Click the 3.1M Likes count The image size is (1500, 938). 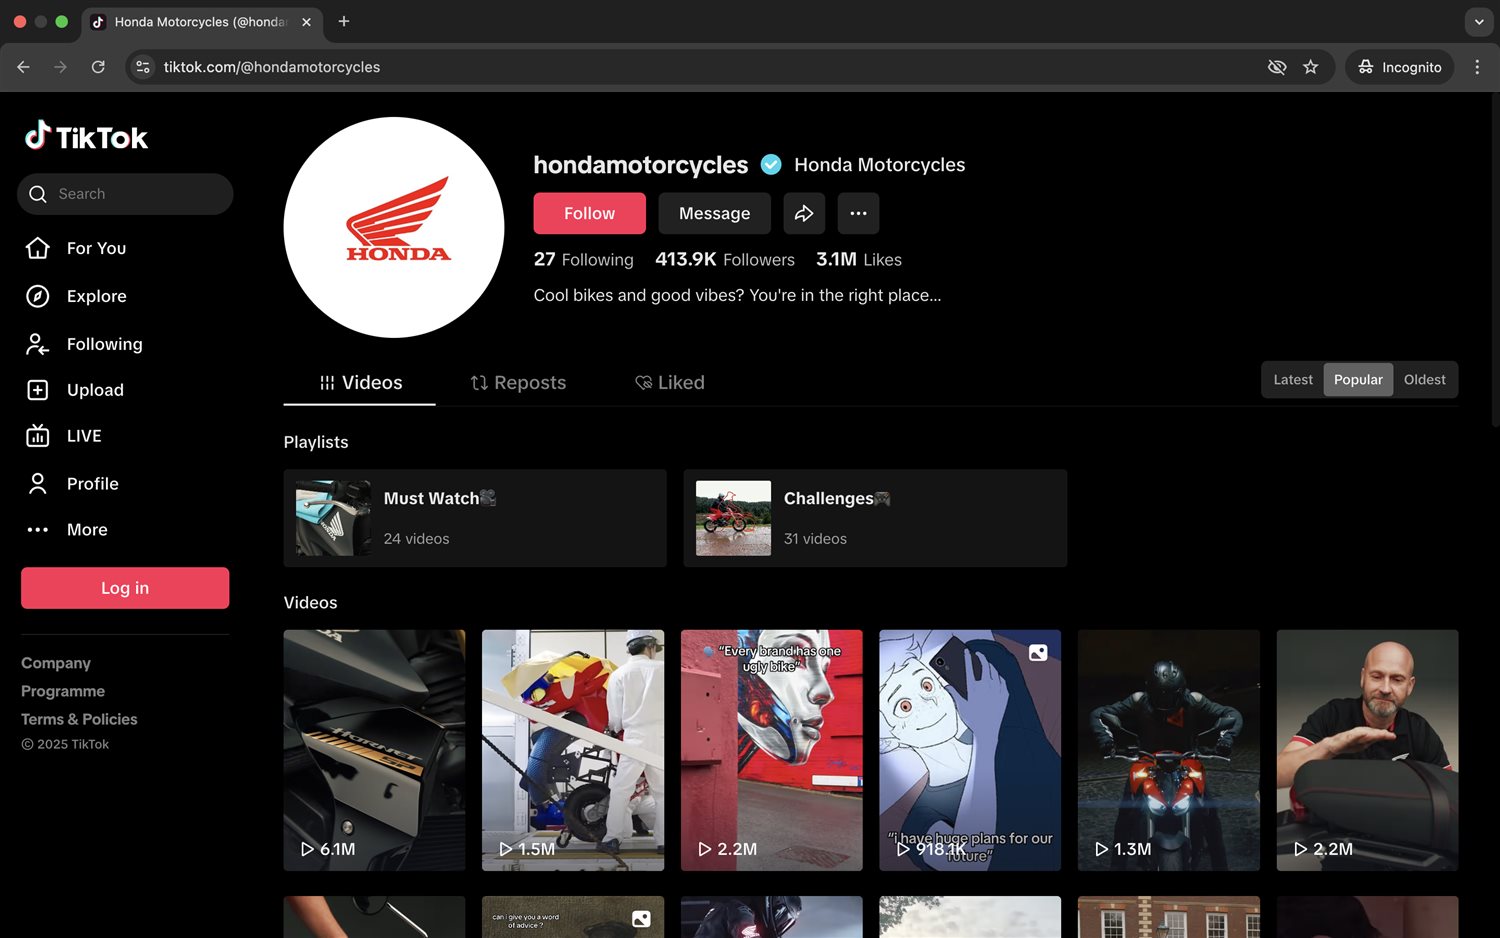click(859, 260)
